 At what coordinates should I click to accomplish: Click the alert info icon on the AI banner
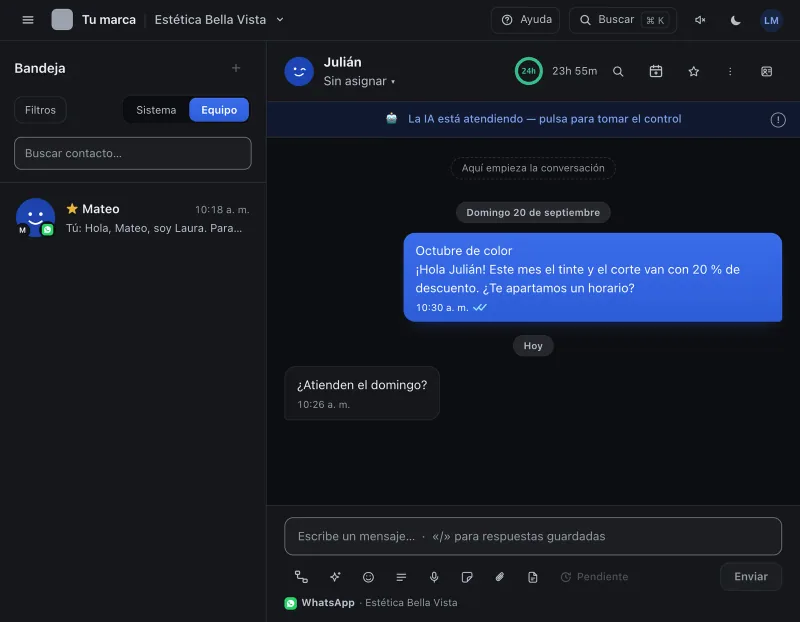pos(778,120)
